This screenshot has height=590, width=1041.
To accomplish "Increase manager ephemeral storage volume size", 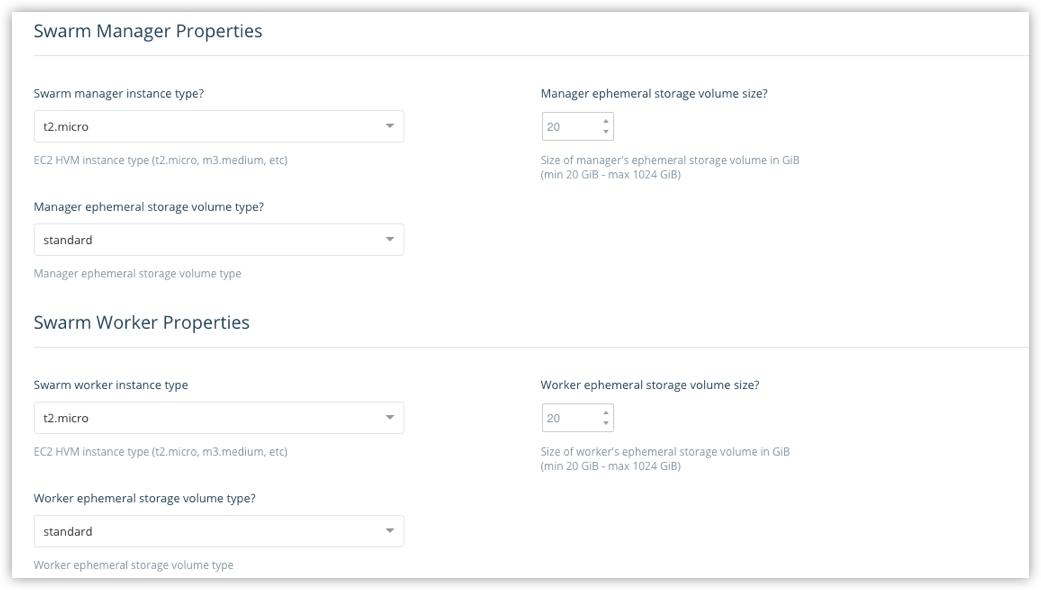I will (x=605, y=122).
